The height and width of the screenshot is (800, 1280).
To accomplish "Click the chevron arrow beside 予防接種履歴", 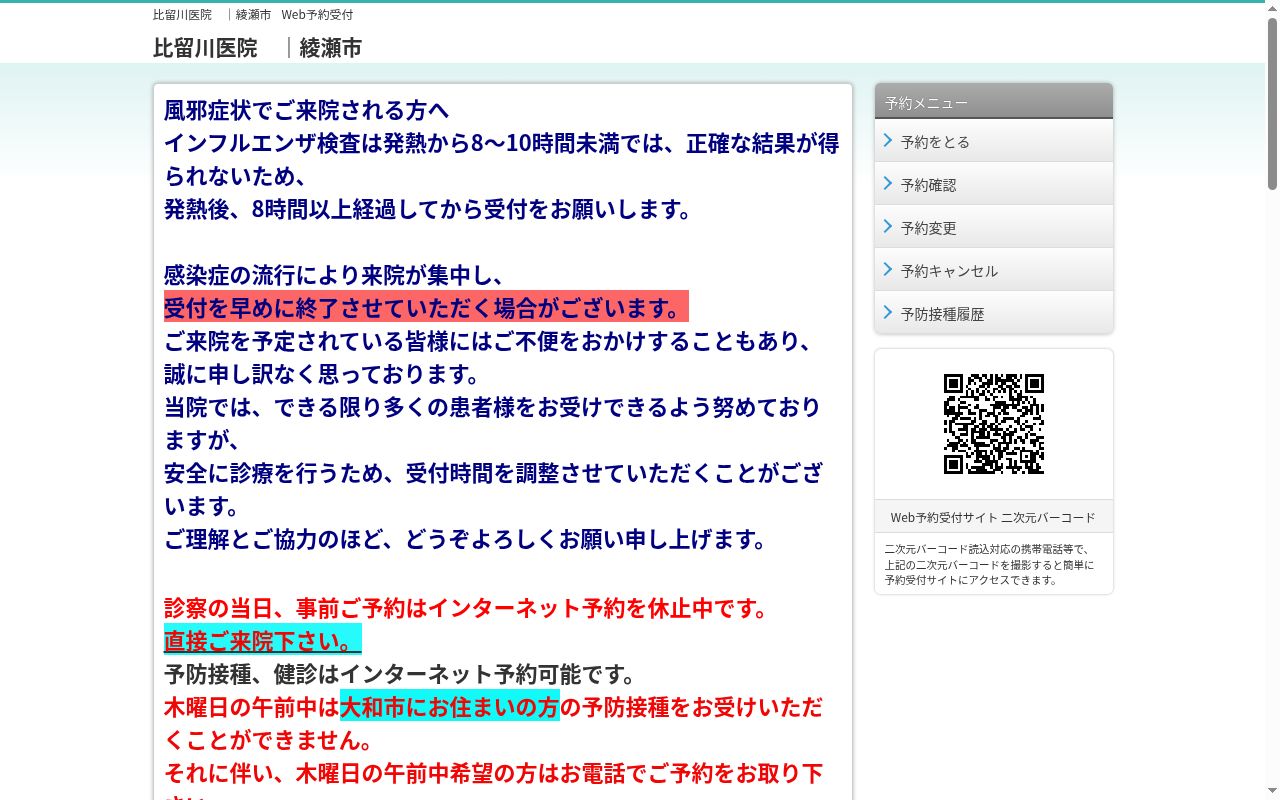I will pos(888,313).
